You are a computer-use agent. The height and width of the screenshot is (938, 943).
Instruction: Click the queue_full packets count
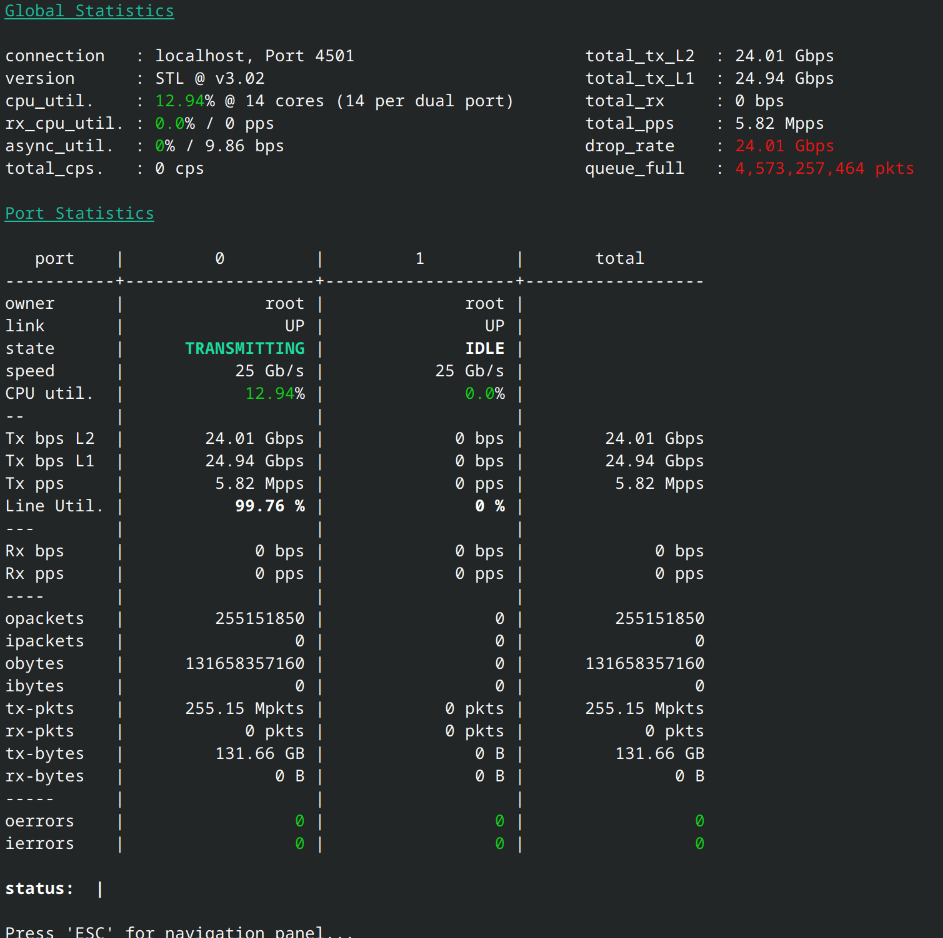pyautogui.click(x=825, y=168)
